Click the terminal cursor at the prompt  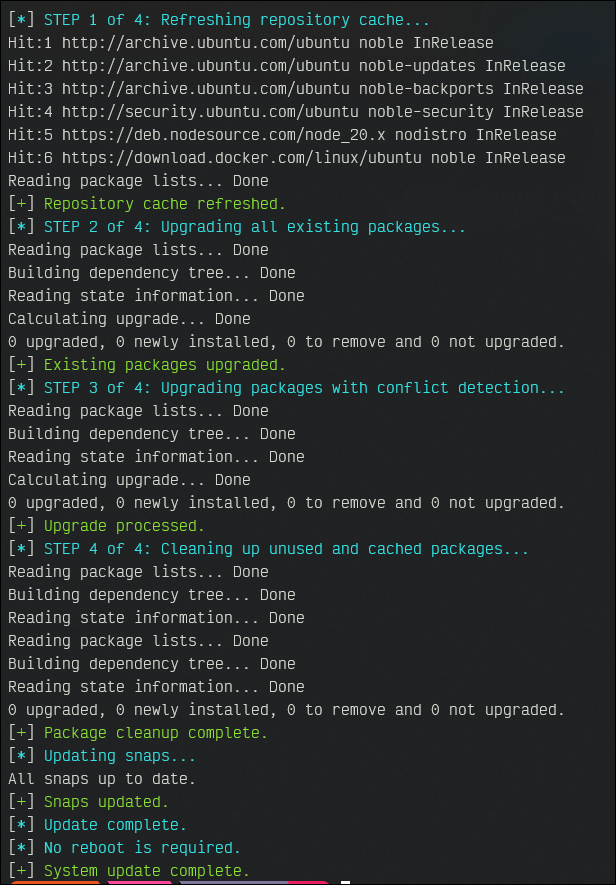click(x=345, y=880)
